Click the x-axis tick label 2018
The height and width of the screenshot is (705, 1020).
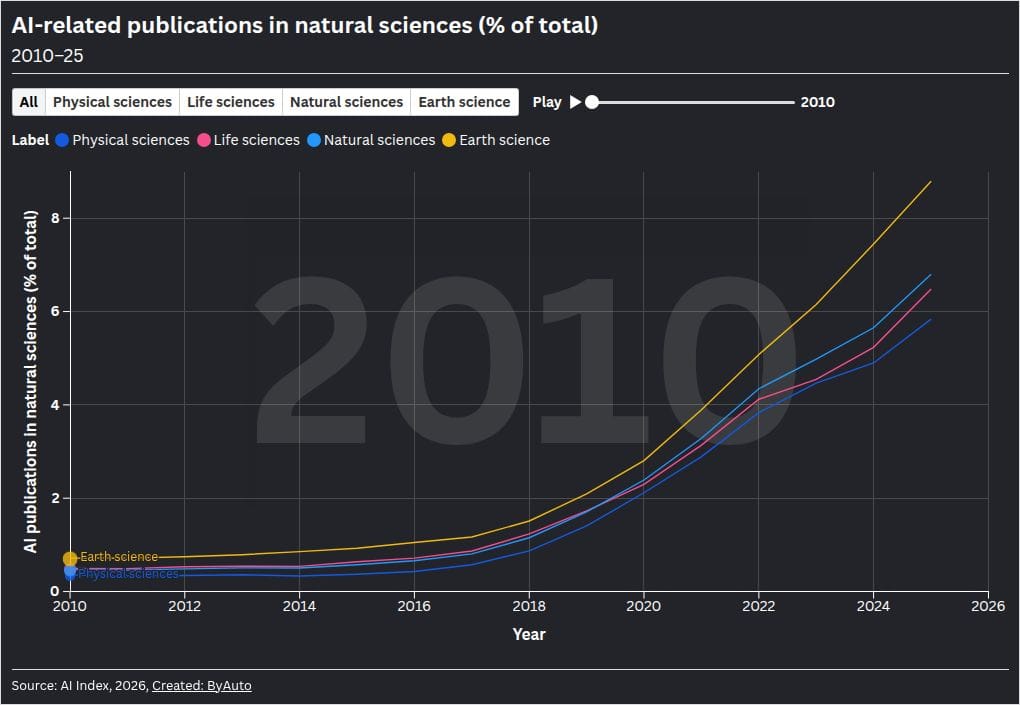[529, 606]
